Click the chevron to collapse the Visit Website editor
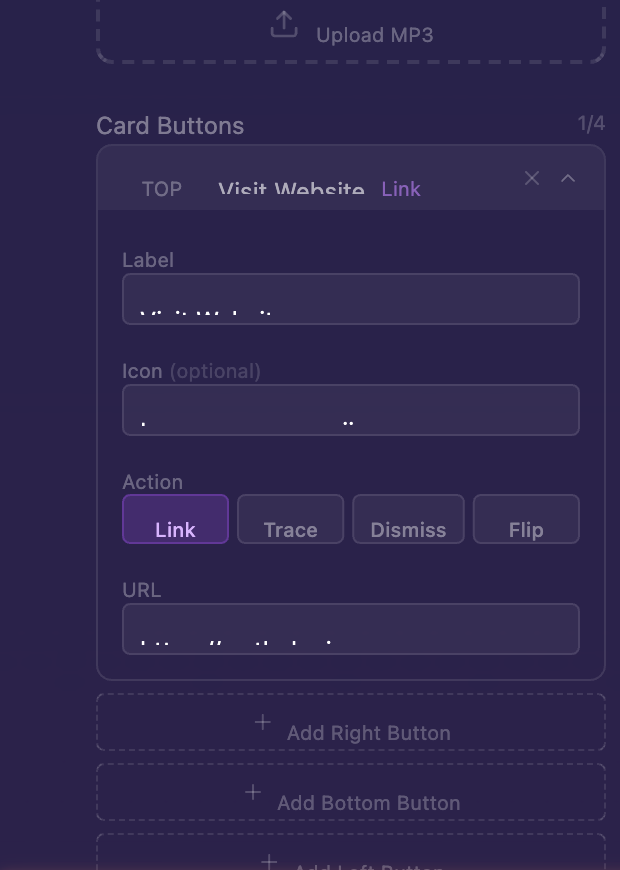The height and width of the screenshot is (870, 620). tap(568, 178)
